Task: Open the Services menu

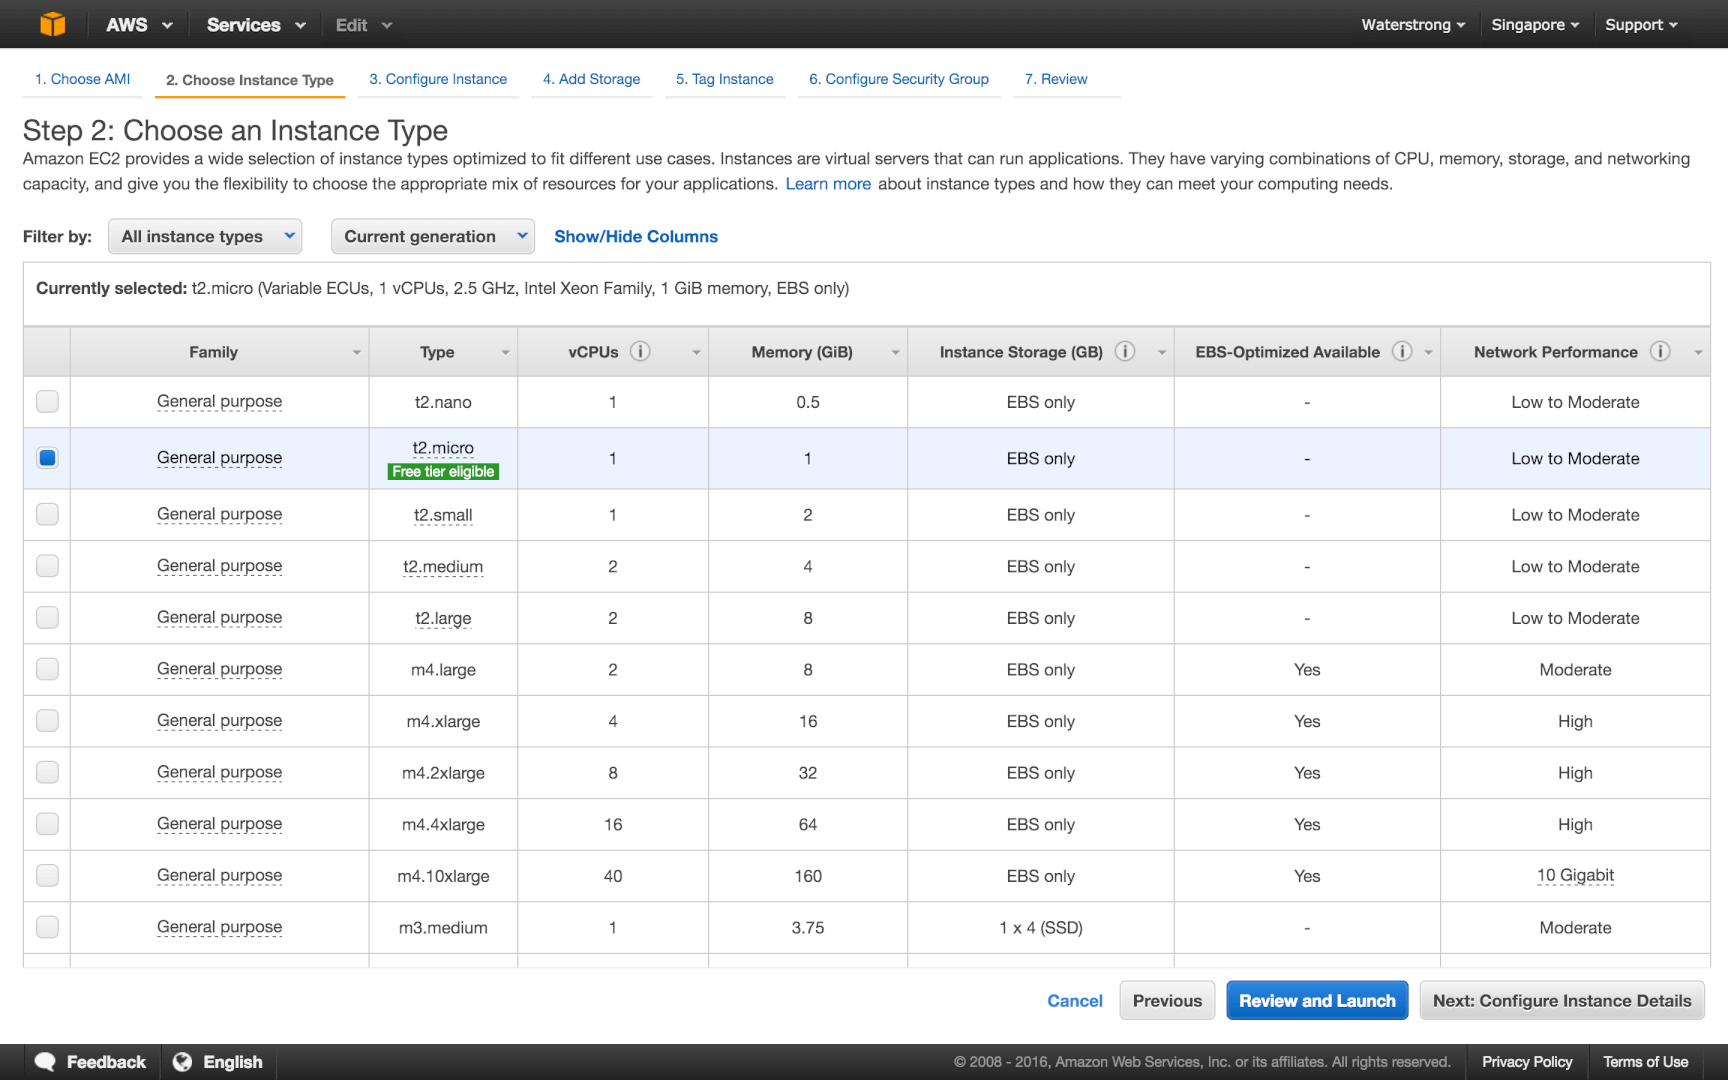Action: (x=256, y=24)
